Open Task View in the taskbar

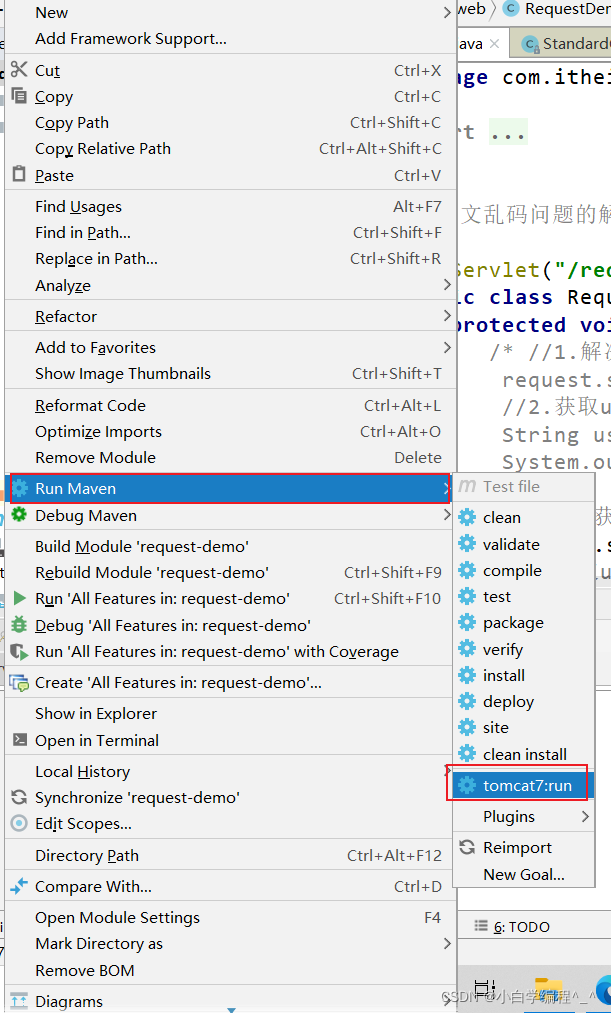coord(484,988)
